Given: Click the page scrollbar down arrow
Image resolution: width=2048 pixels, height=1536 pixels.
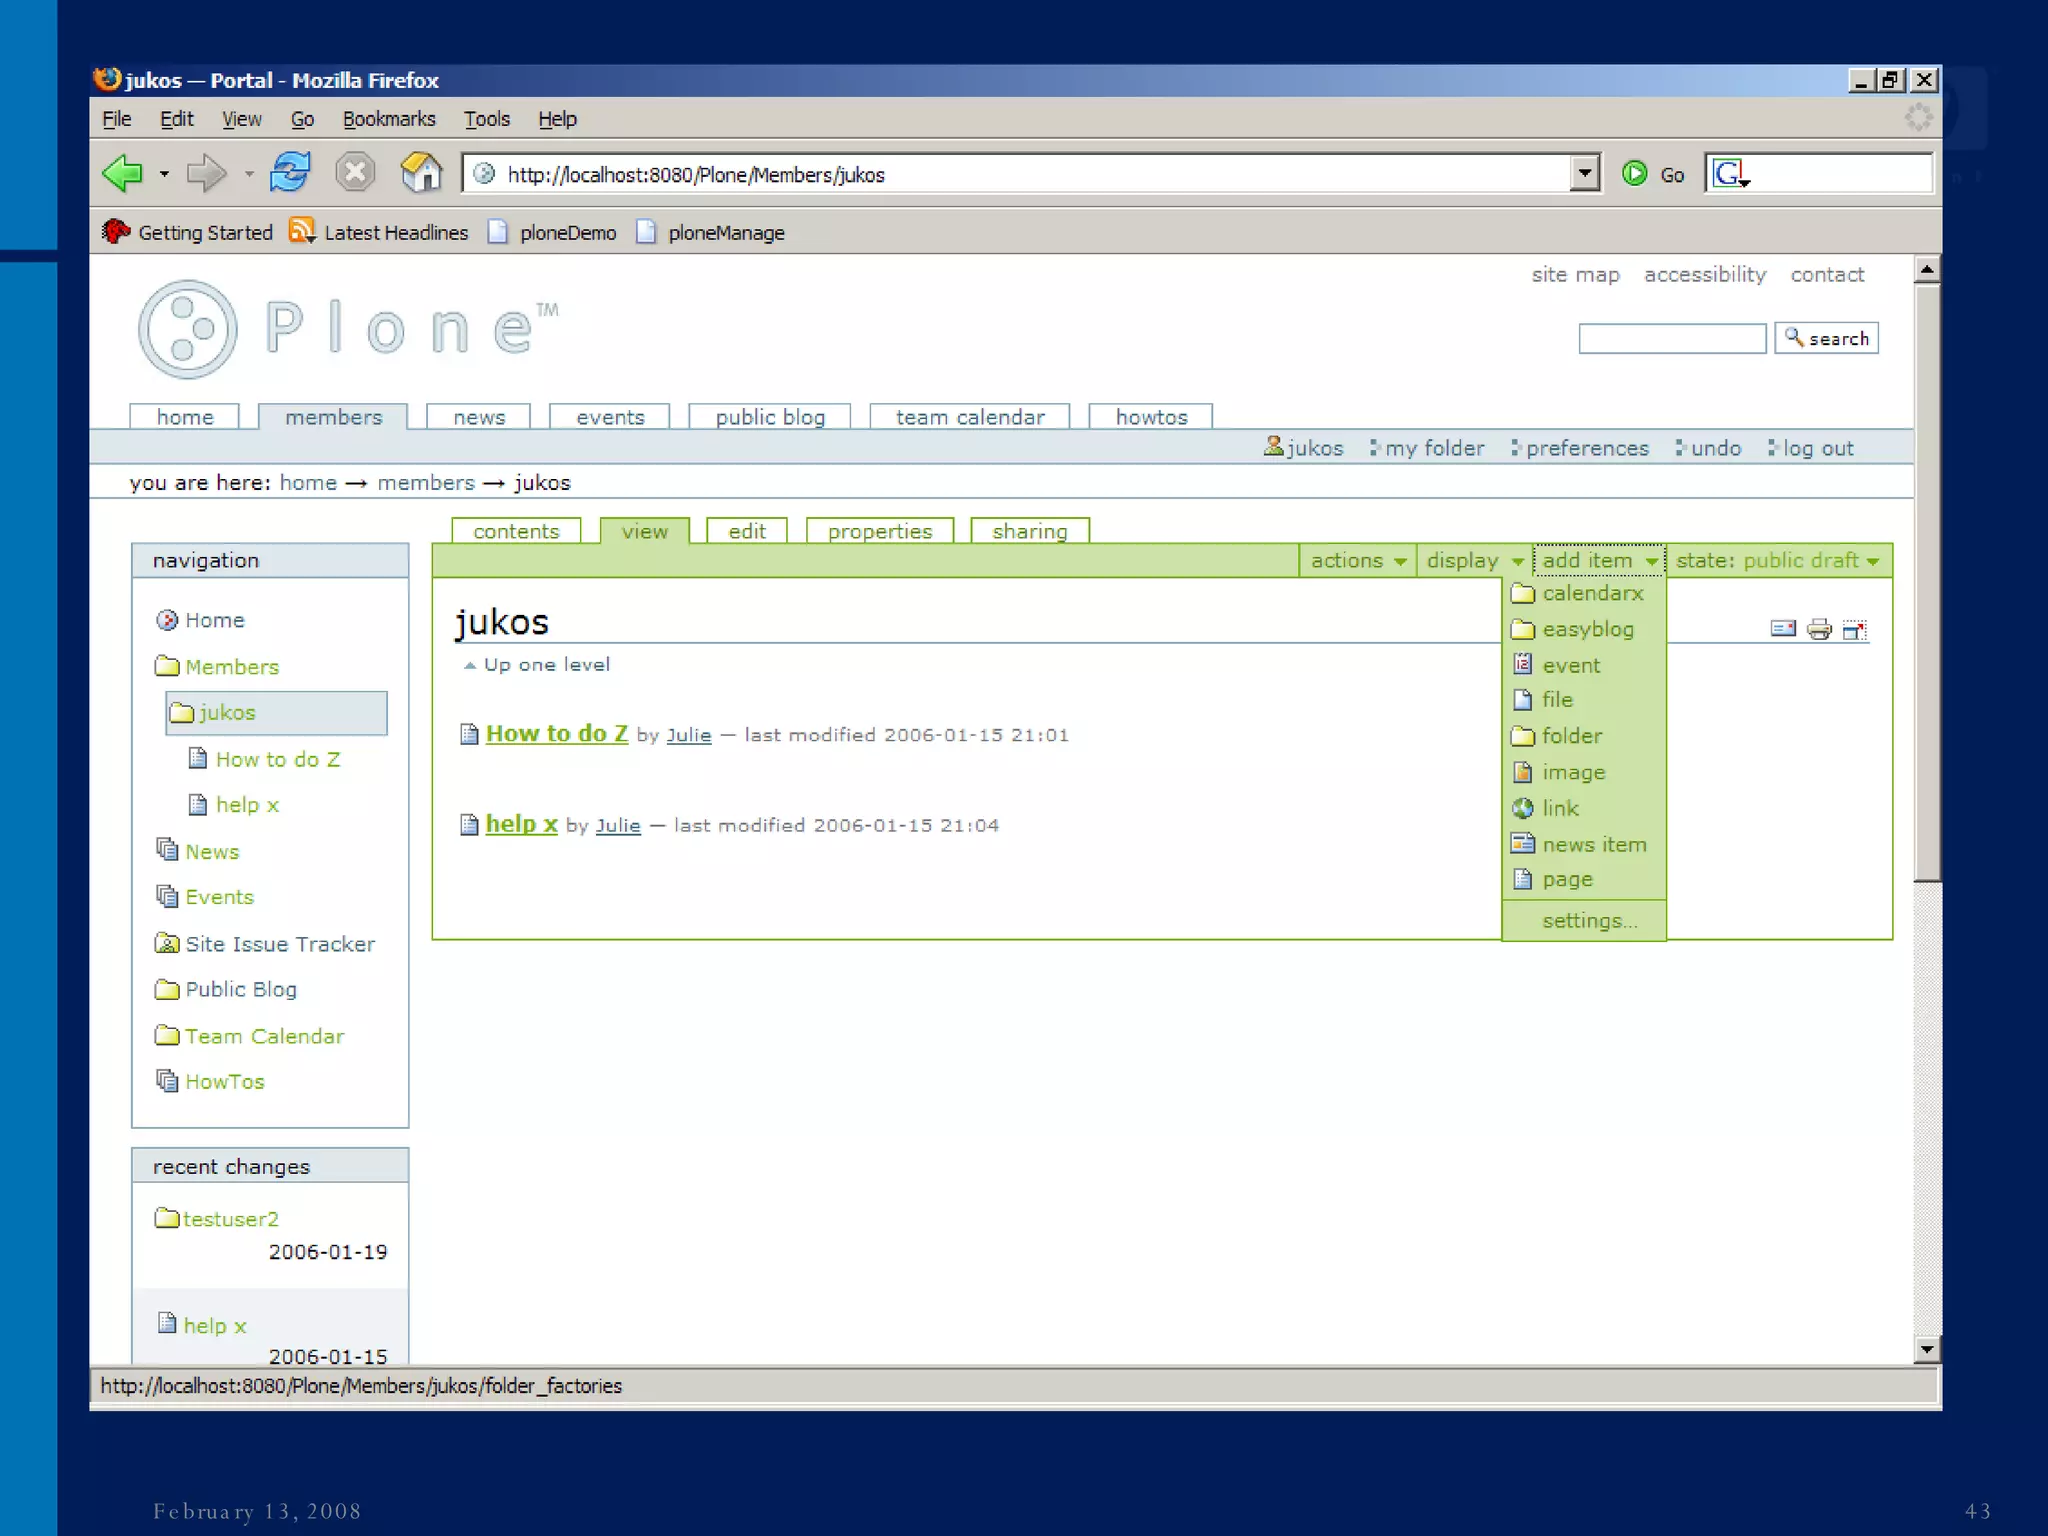Looking at the screenshot, I should pyautogui.click(x=1927, y=1350).
